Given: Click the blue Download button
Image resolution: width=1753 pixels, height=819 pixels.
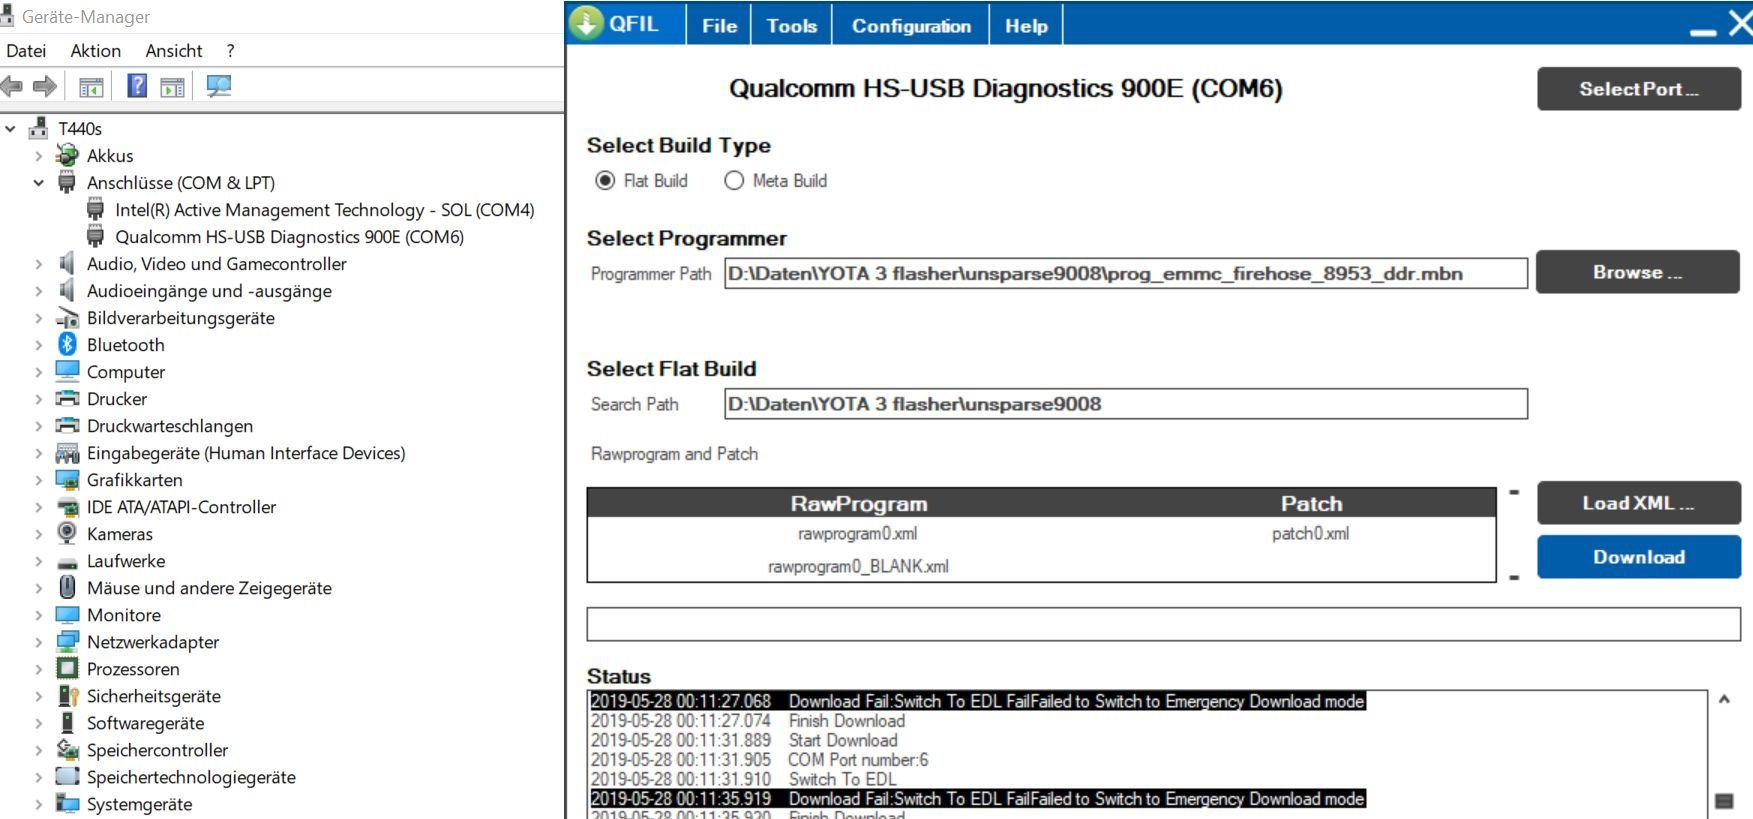Looking at the screenshot, I should click(x=1638, y=557).
